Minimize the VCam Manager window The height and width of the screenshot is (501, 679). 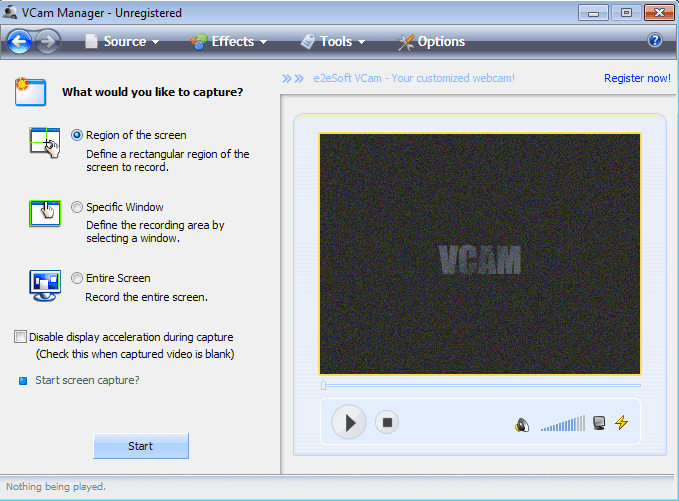(593, 13)
